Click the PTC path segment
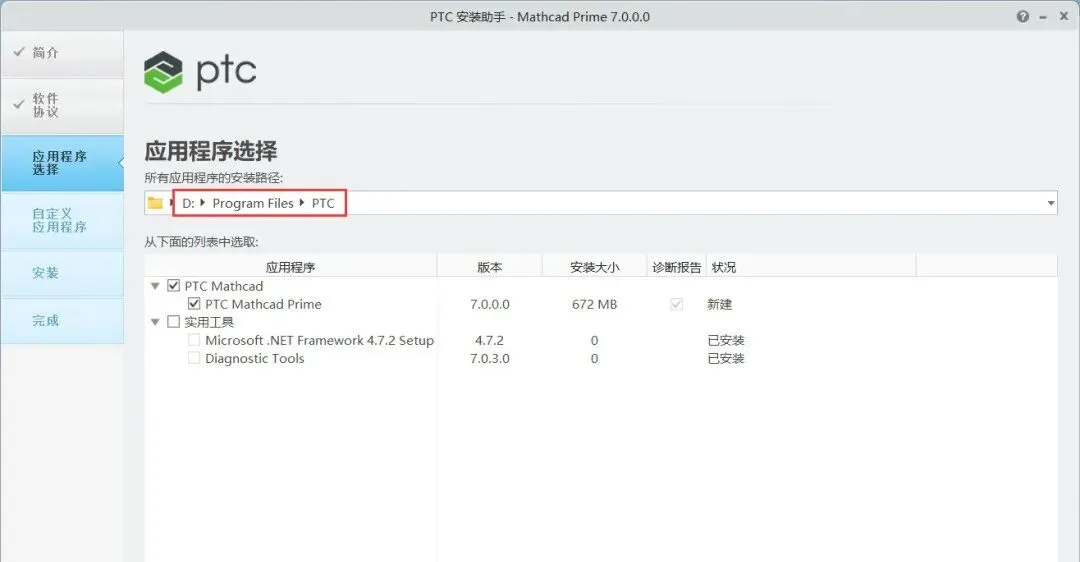This screenshot has height=562, width=1080. [x=323, y=203]
